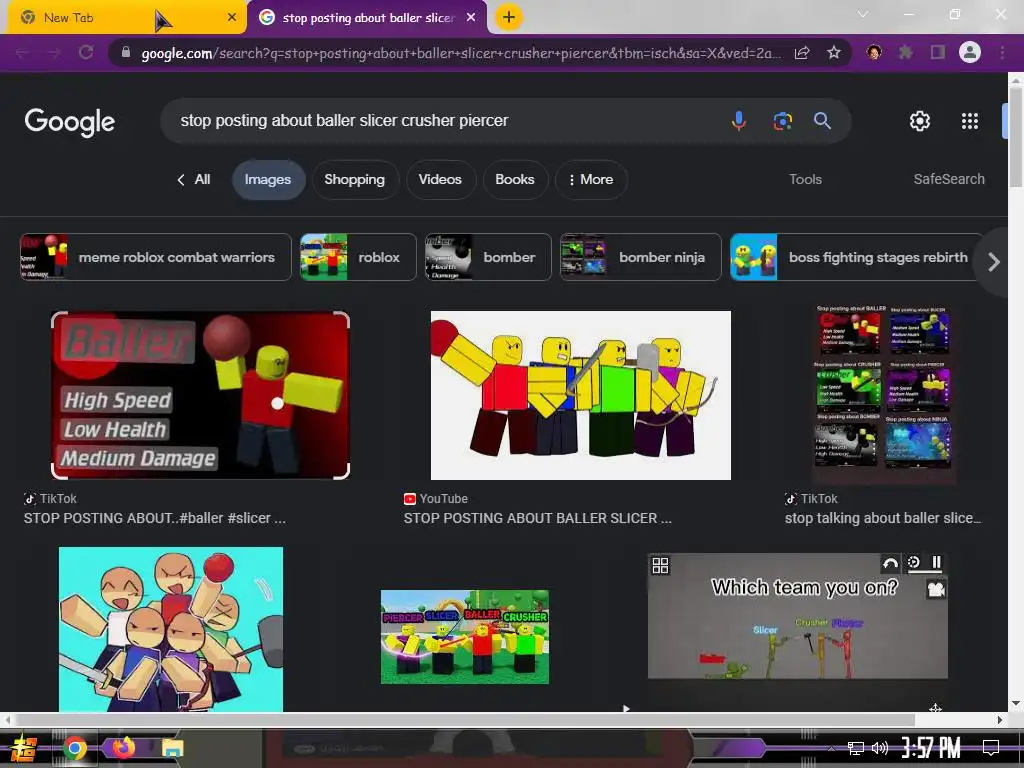Open the taskbar network status icon

856,748
